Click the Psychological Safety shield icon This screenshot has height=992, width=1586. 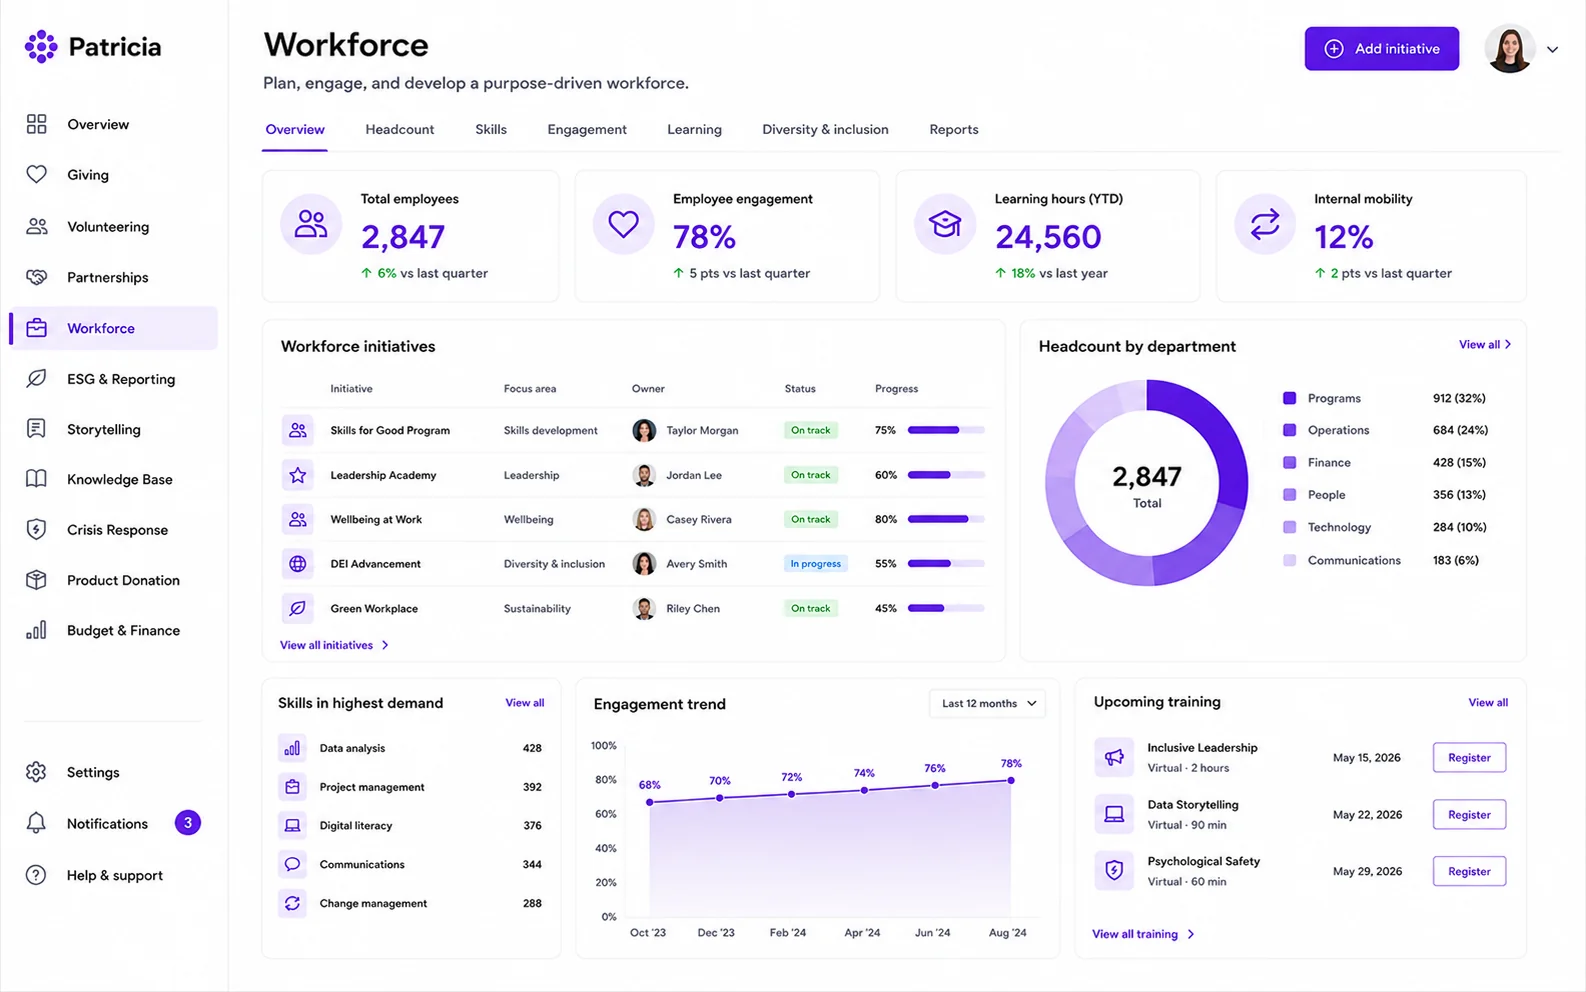click(1114, 871)
